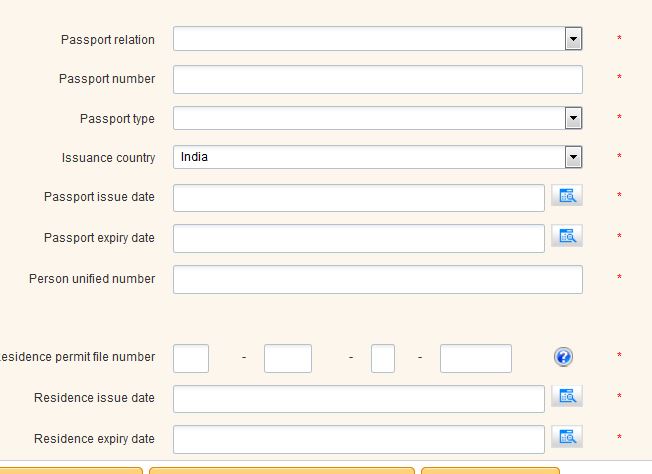Open calendar picker for Passport issue date
The width and height of the screenshot is (652, 474).
click(x=567, y=196)
